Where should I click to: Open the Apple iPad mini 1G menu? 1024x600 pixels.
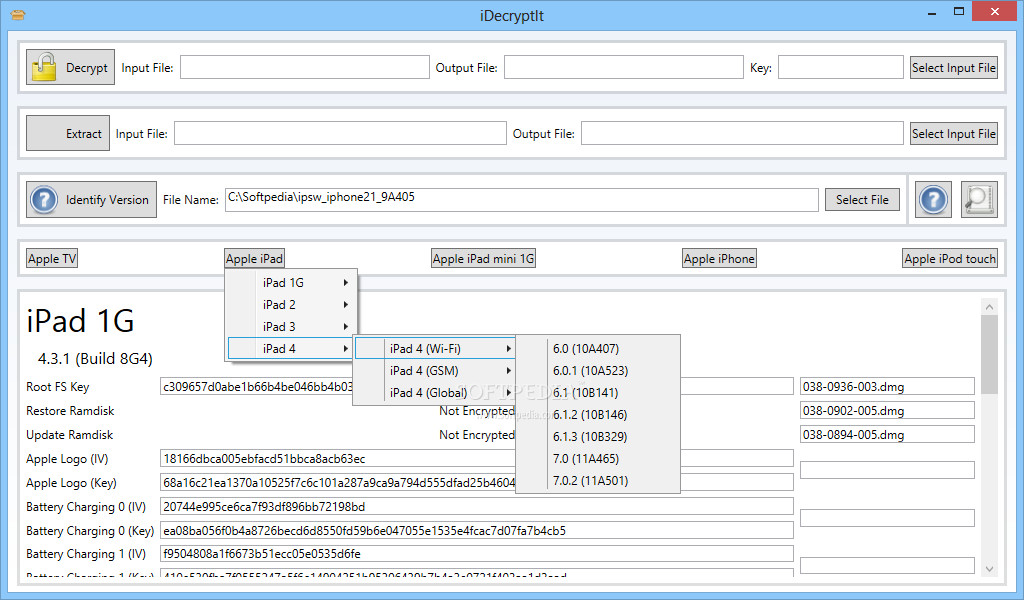click(483, 259)
